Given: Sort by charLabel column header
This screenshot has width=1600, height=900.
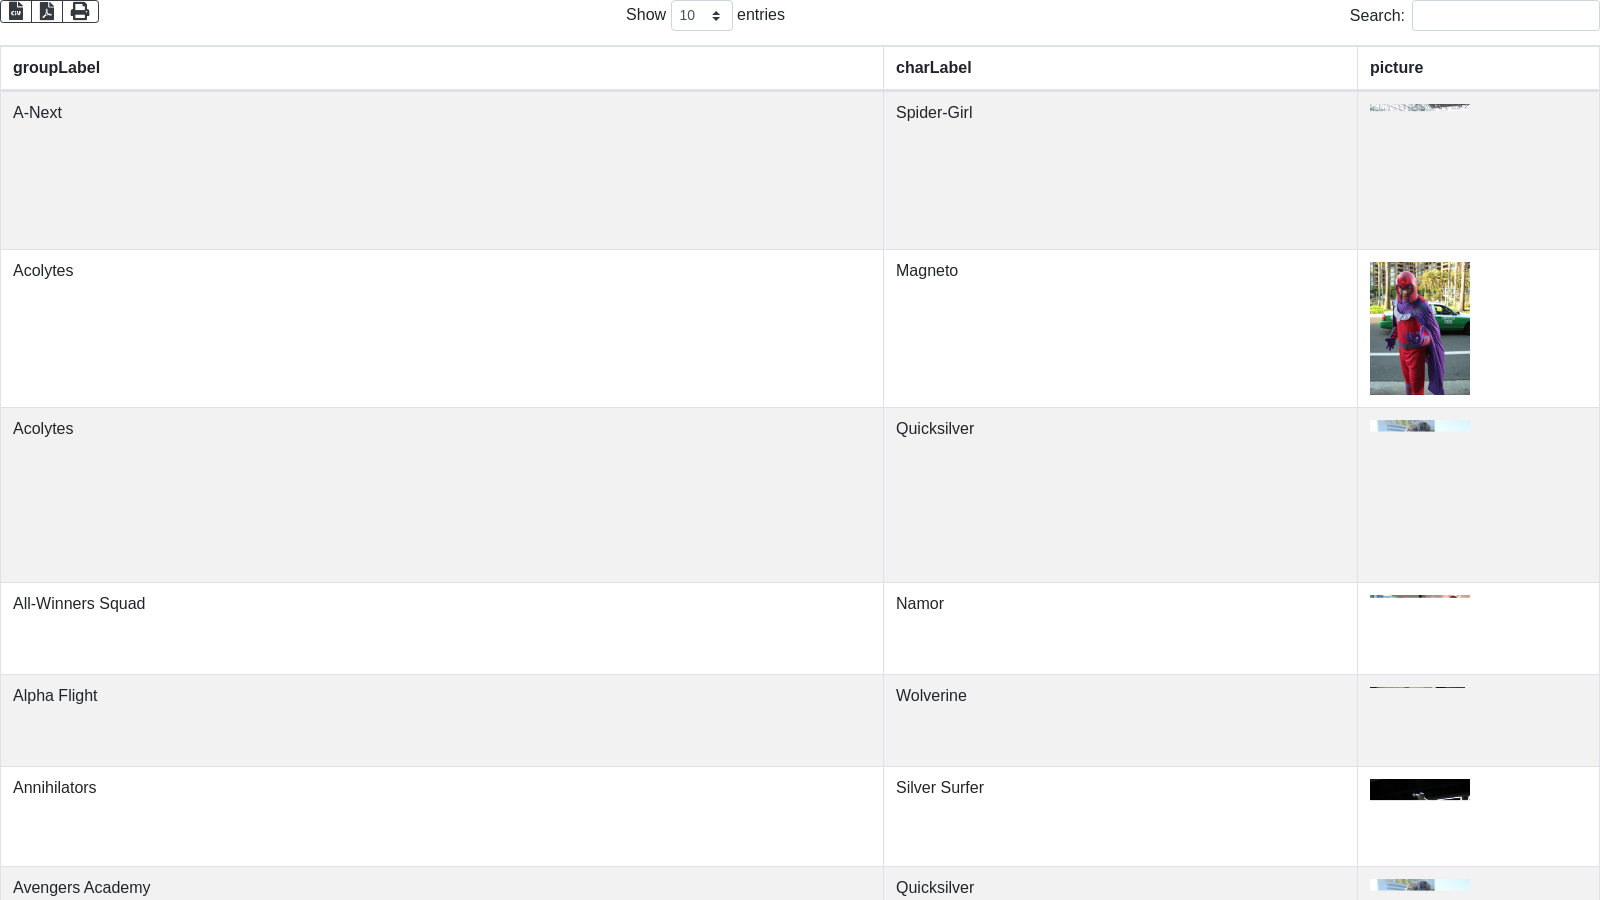Looking at the screenshot, I should [x=1120, y=68].
